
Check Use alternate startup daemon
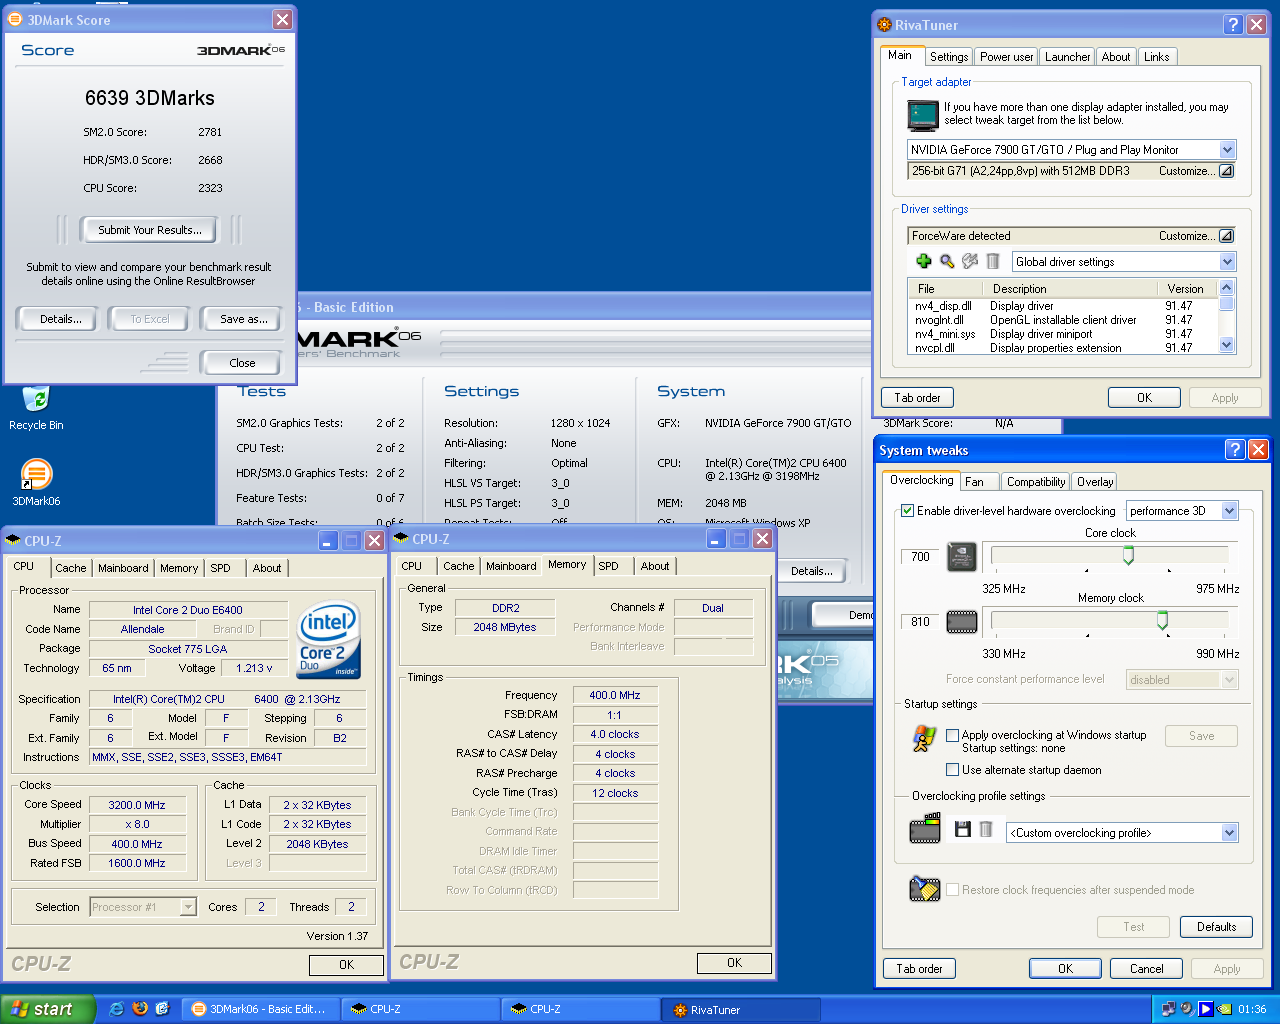[953, 770]
